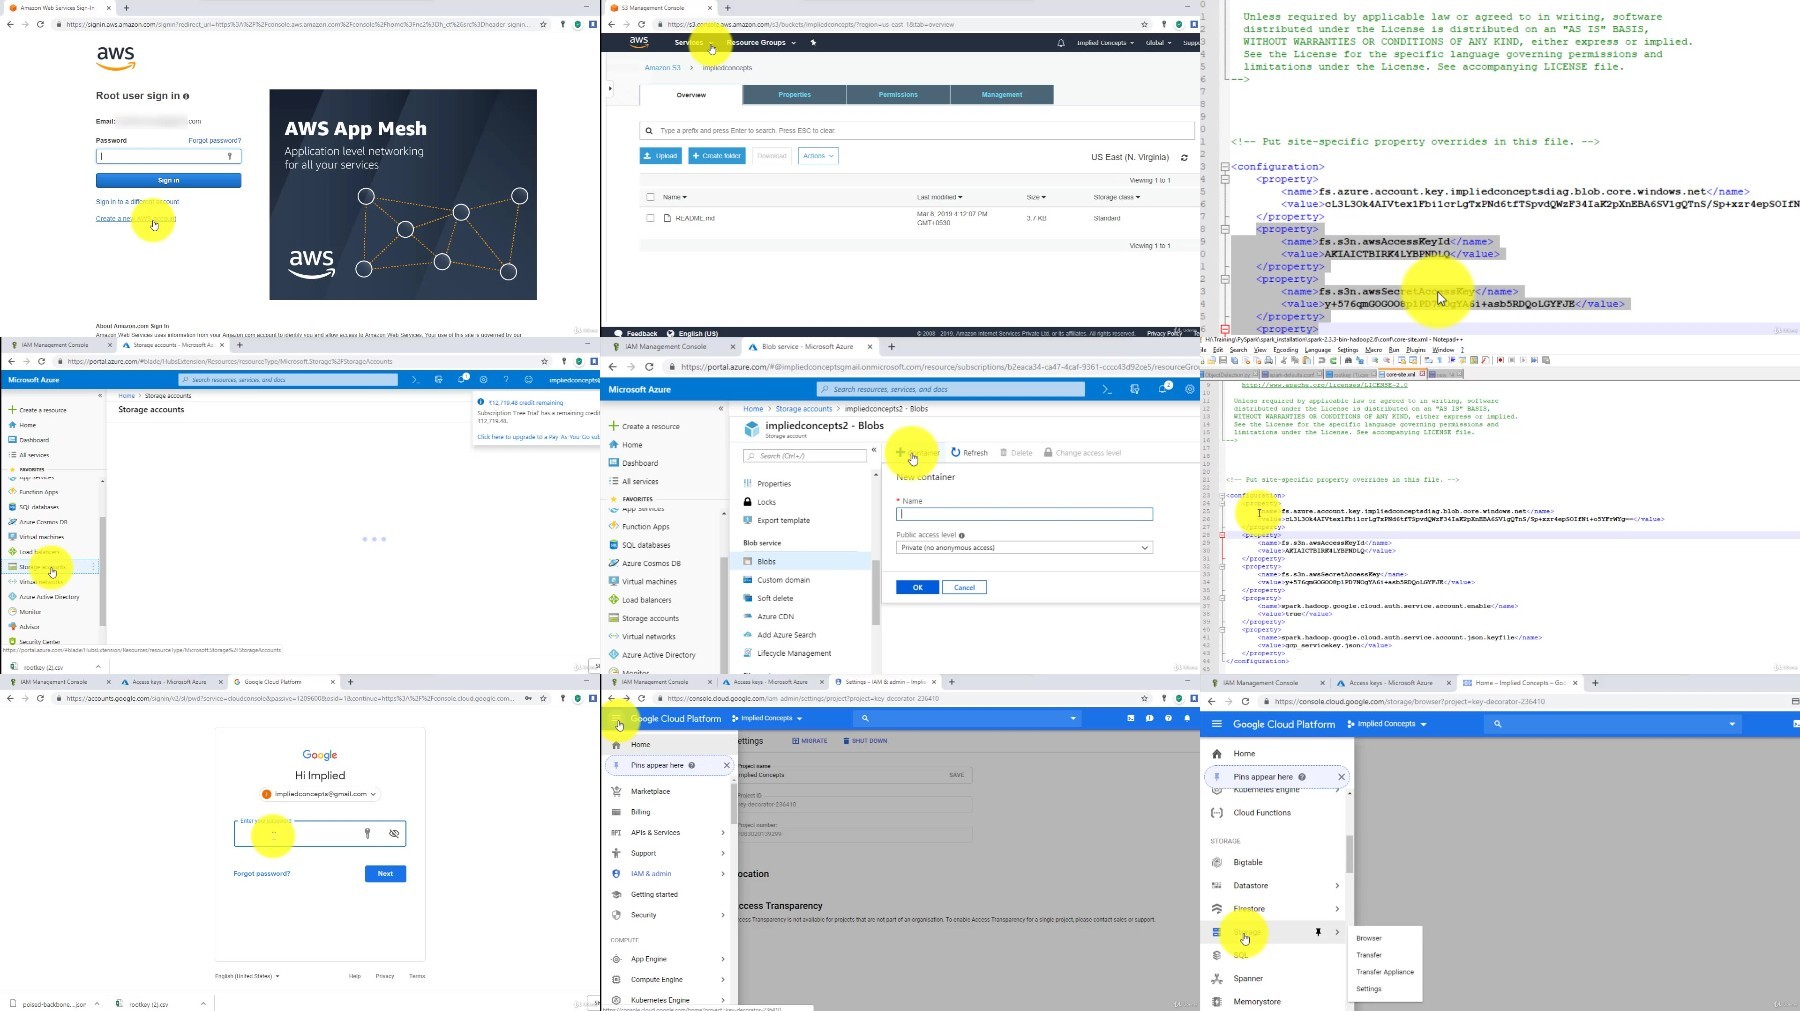The height and width of the screenshot is (1011, 1800).
Task: Collapse the configuration fold marker in zoomed Notepad++
Action: pos(1224,167)
